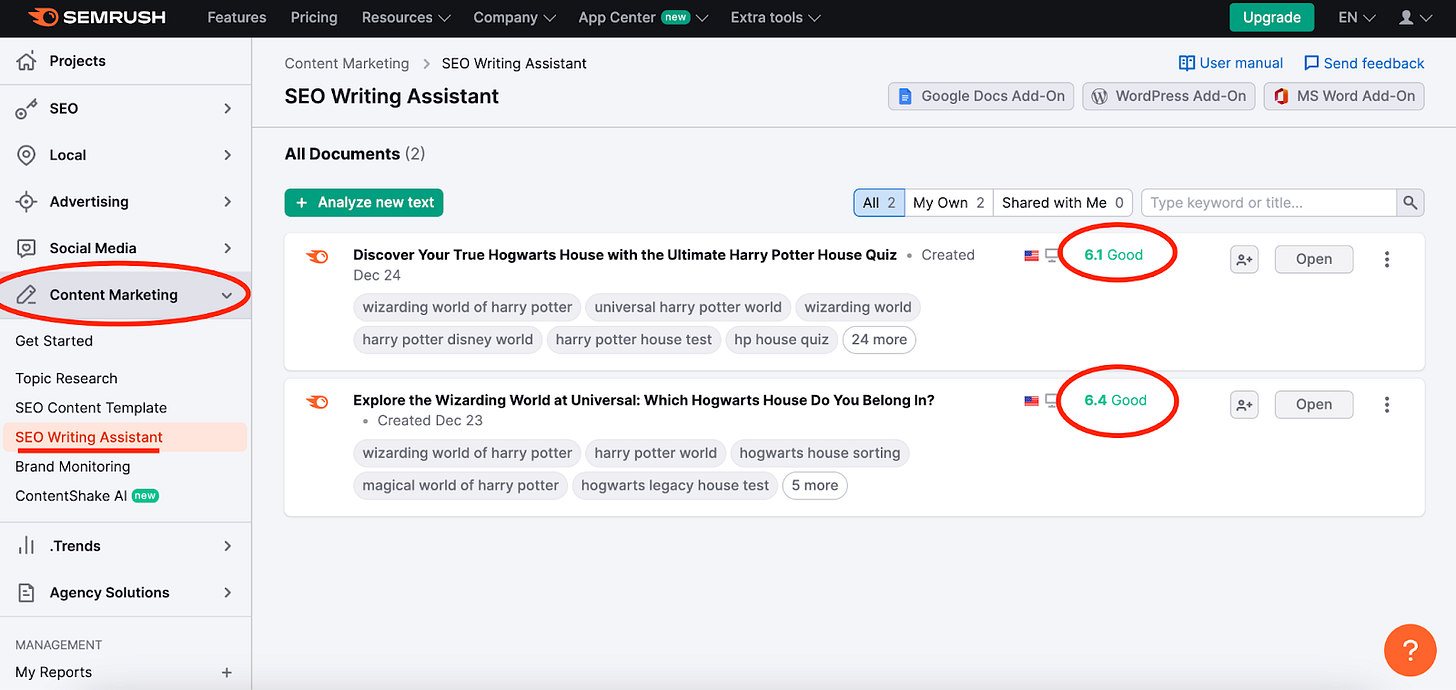Click the 6.1 Good score
Viewport: 1456px width, 690px height.
point(1113,255)
